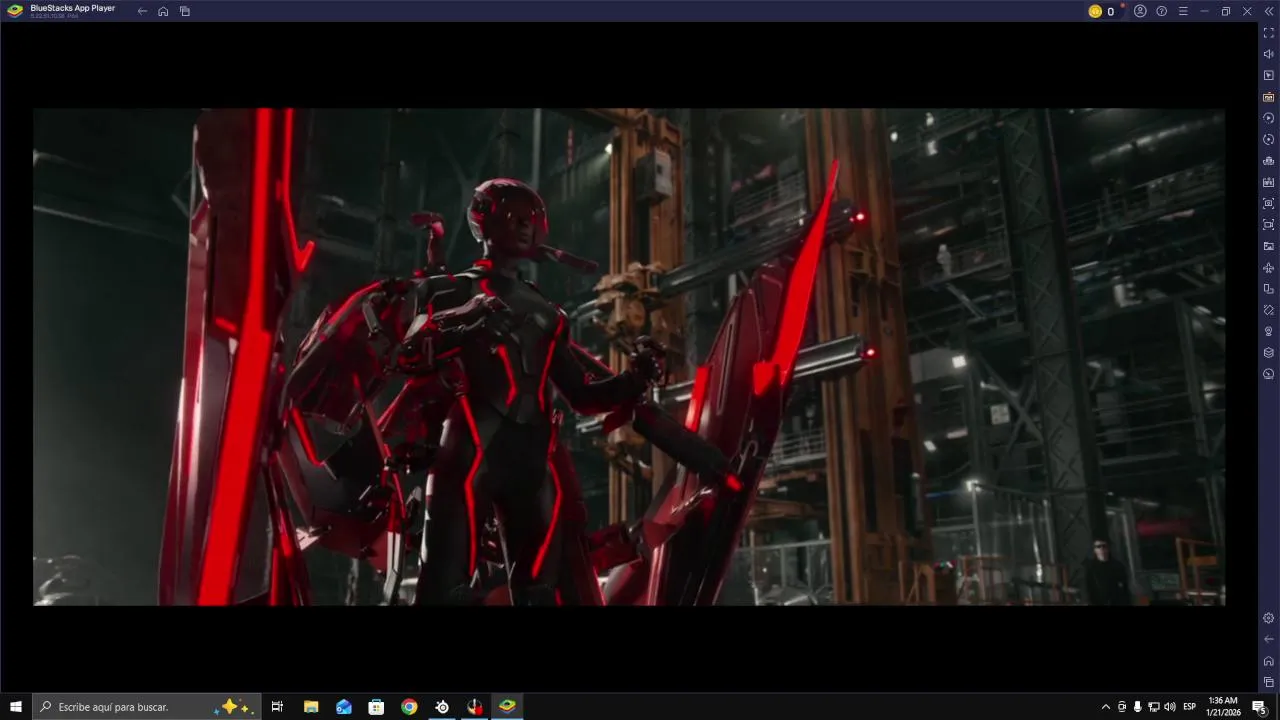Viewport: 1280px width, 720px height.
Task: Open multi-instance manager sidebar icon
Action: [x=1269, y=161]
